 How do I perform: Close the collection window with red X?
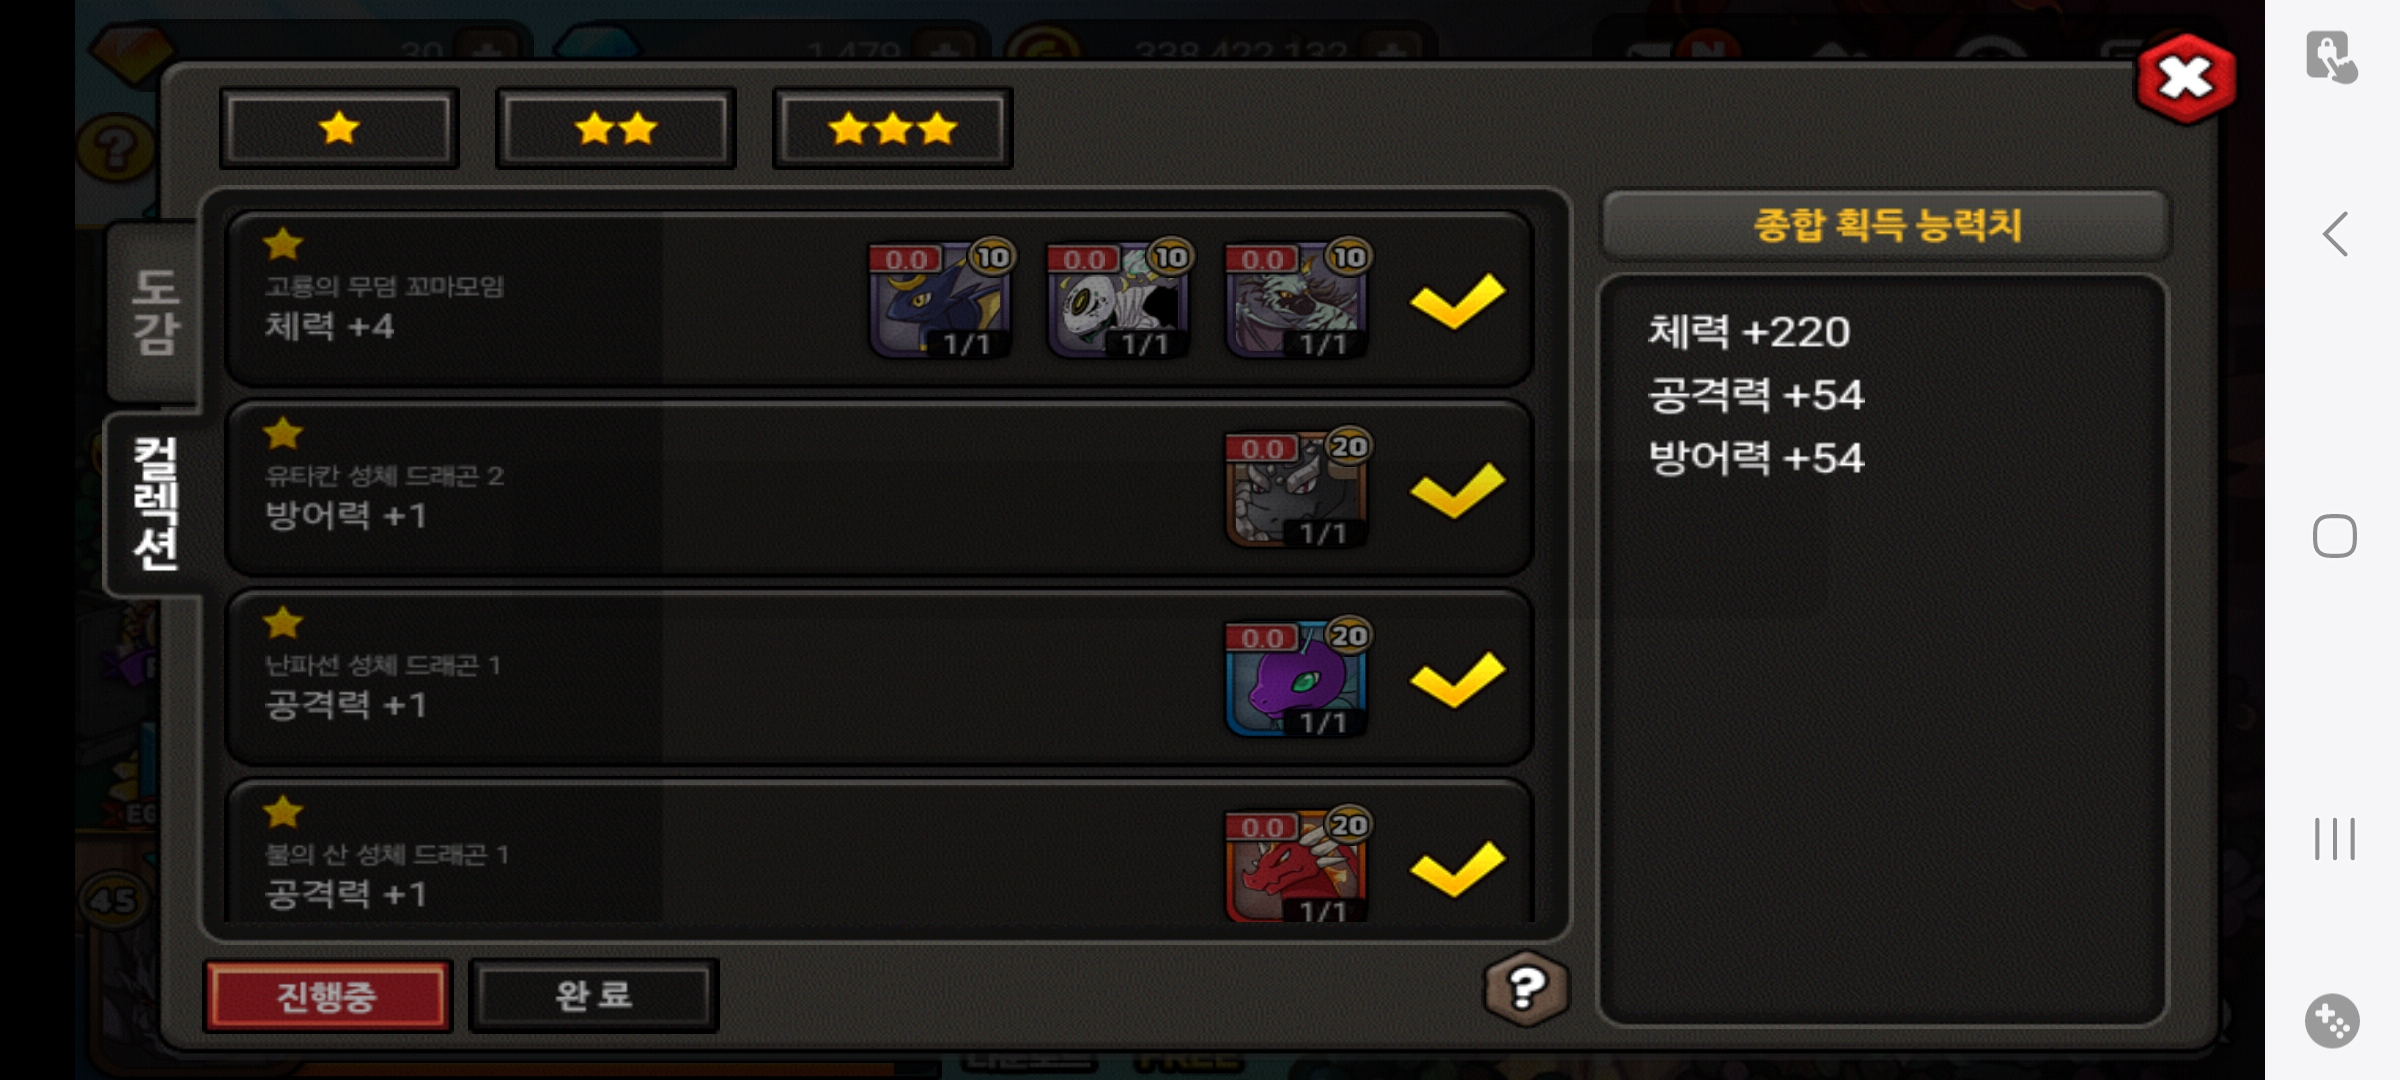[2186, 78]
